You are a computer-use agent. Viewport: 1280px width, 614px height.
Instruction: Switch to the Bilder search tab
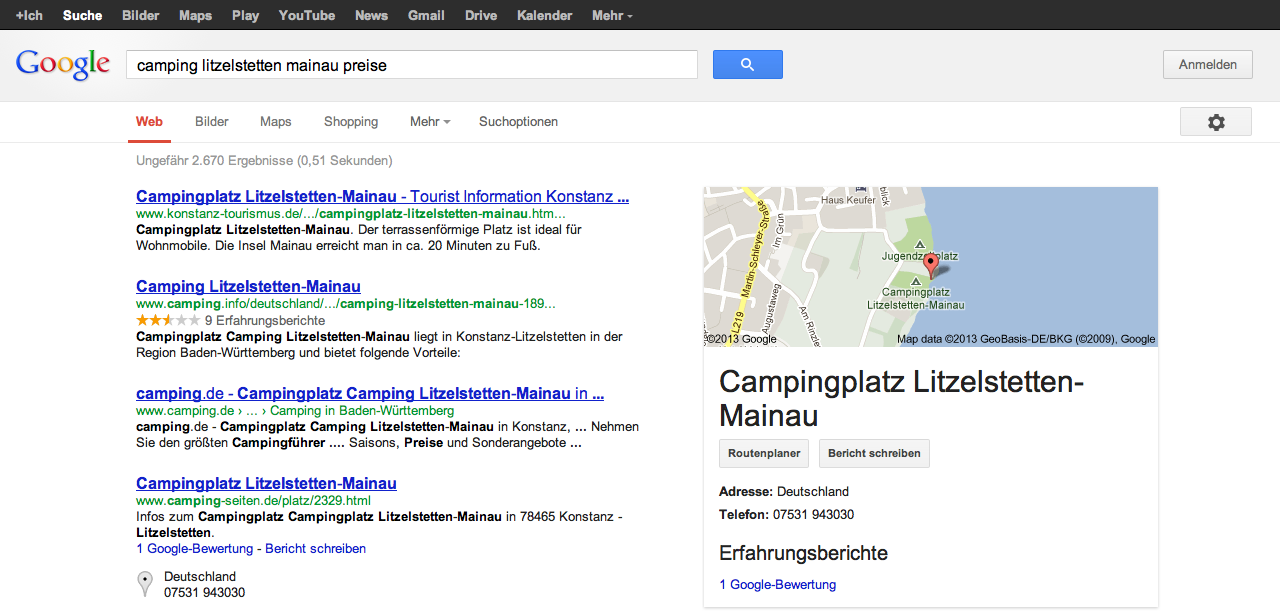tap(212, 122)
